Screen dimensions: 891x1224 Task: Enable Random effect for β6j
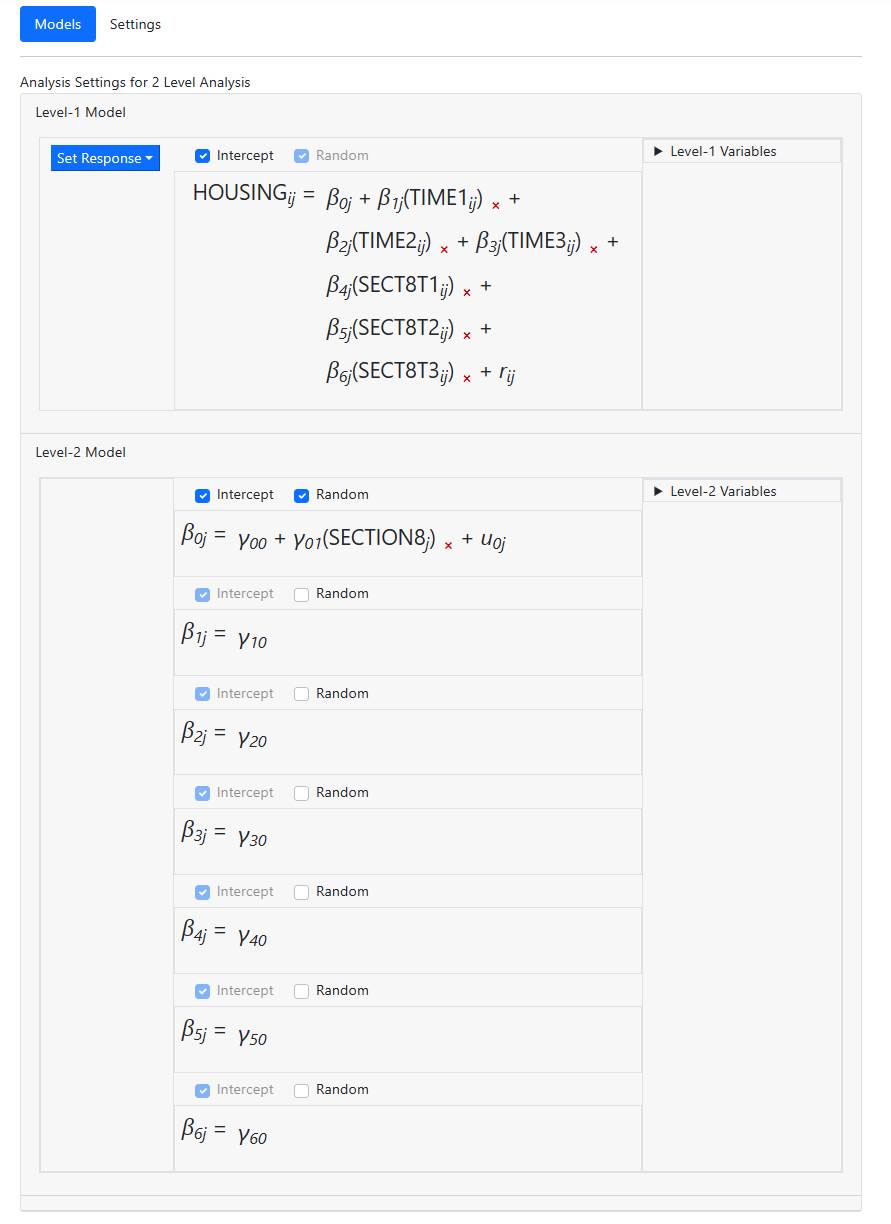302,1091
